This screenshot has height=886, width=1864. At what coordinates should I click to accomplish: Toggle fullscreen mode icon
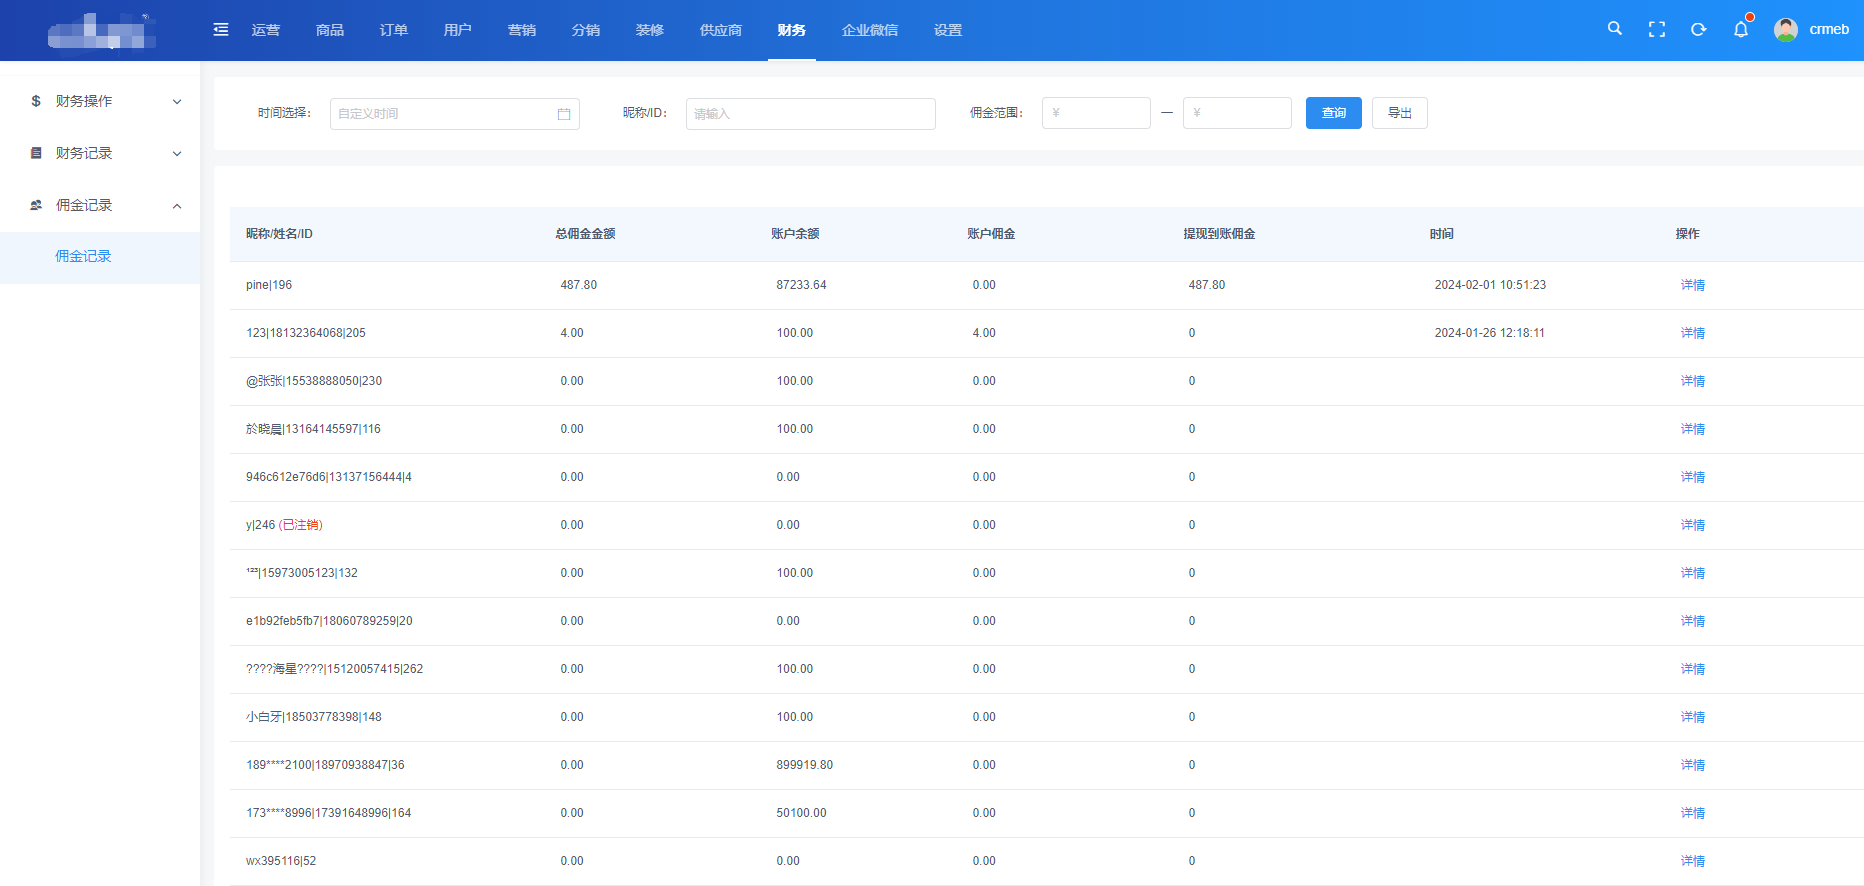(1657, 30)
